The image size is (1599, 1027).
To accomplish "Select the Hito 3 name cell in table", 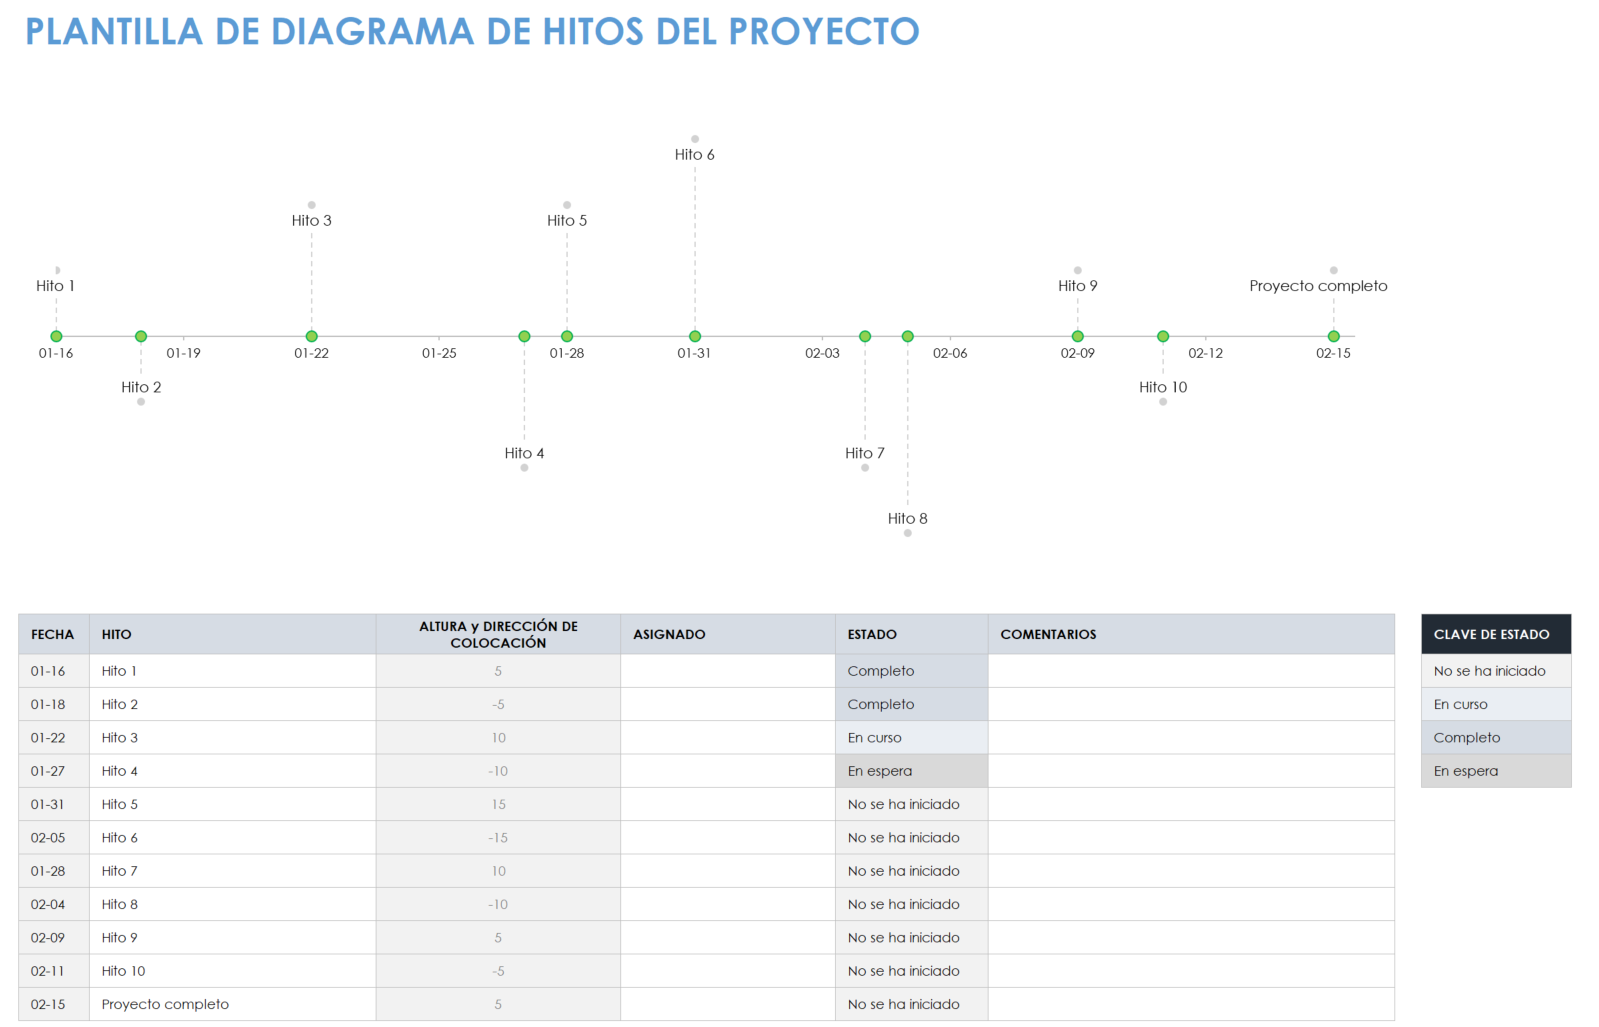I will 232,738.
